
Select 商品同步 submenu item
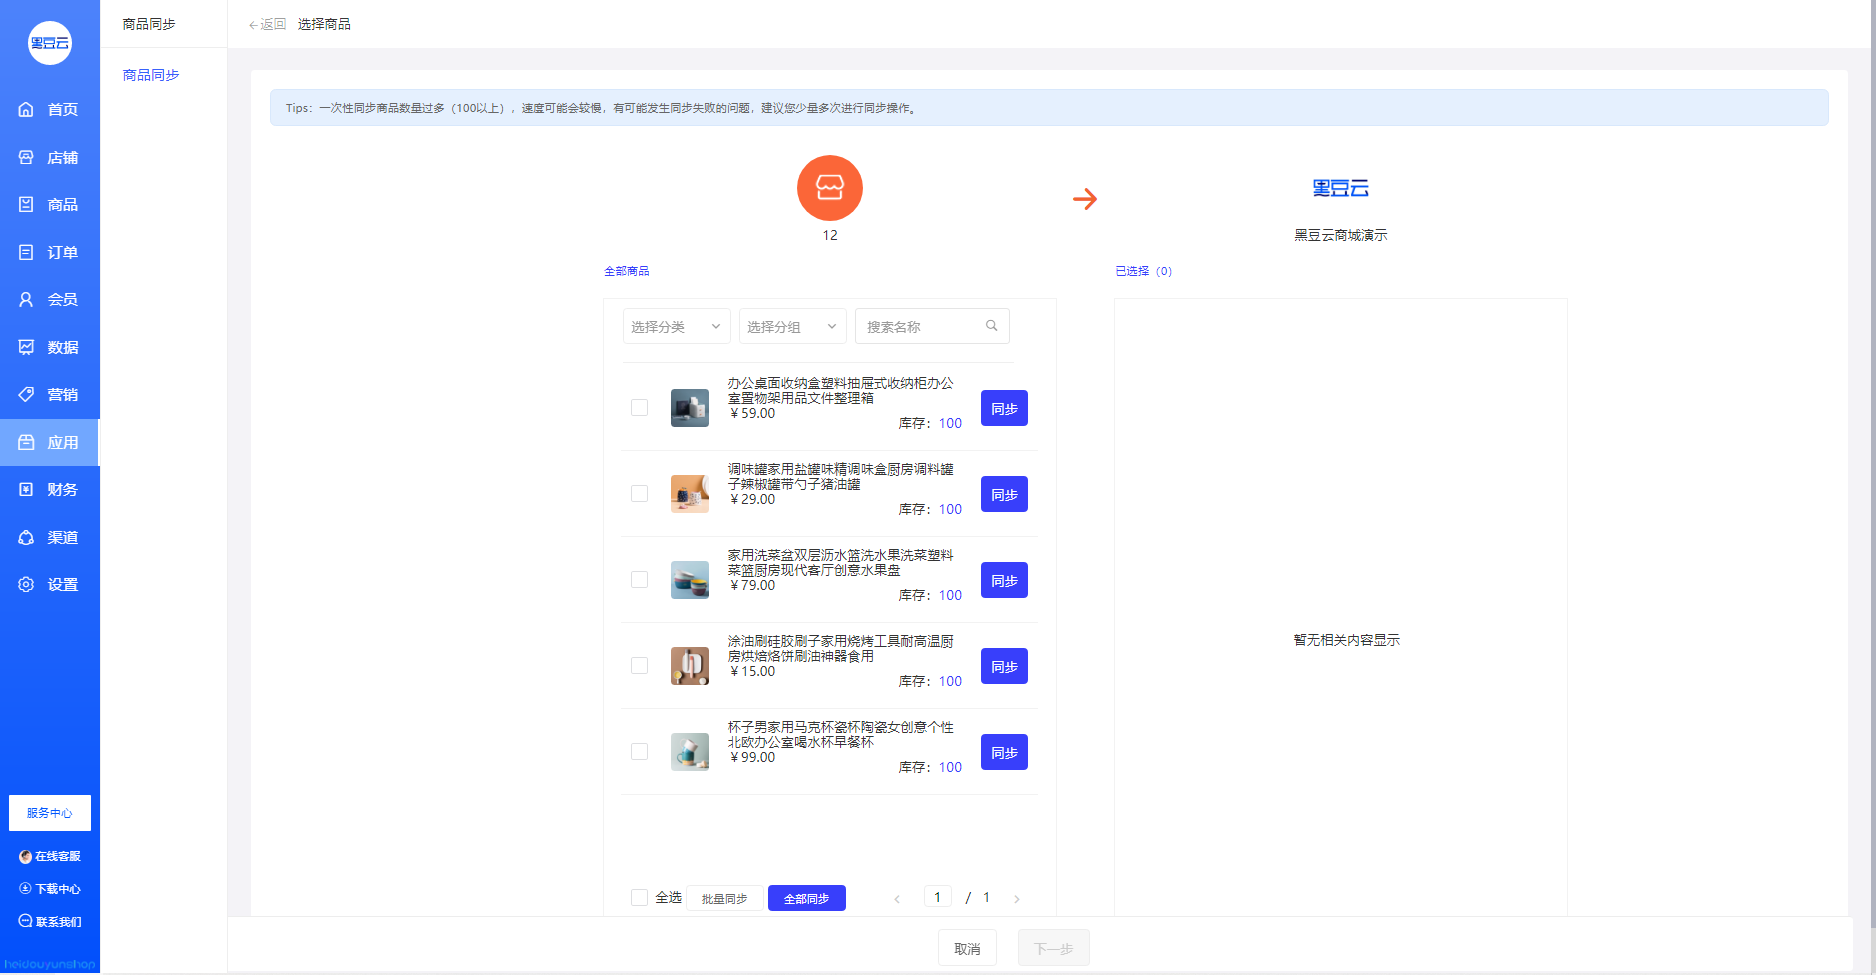coord(151,75)
